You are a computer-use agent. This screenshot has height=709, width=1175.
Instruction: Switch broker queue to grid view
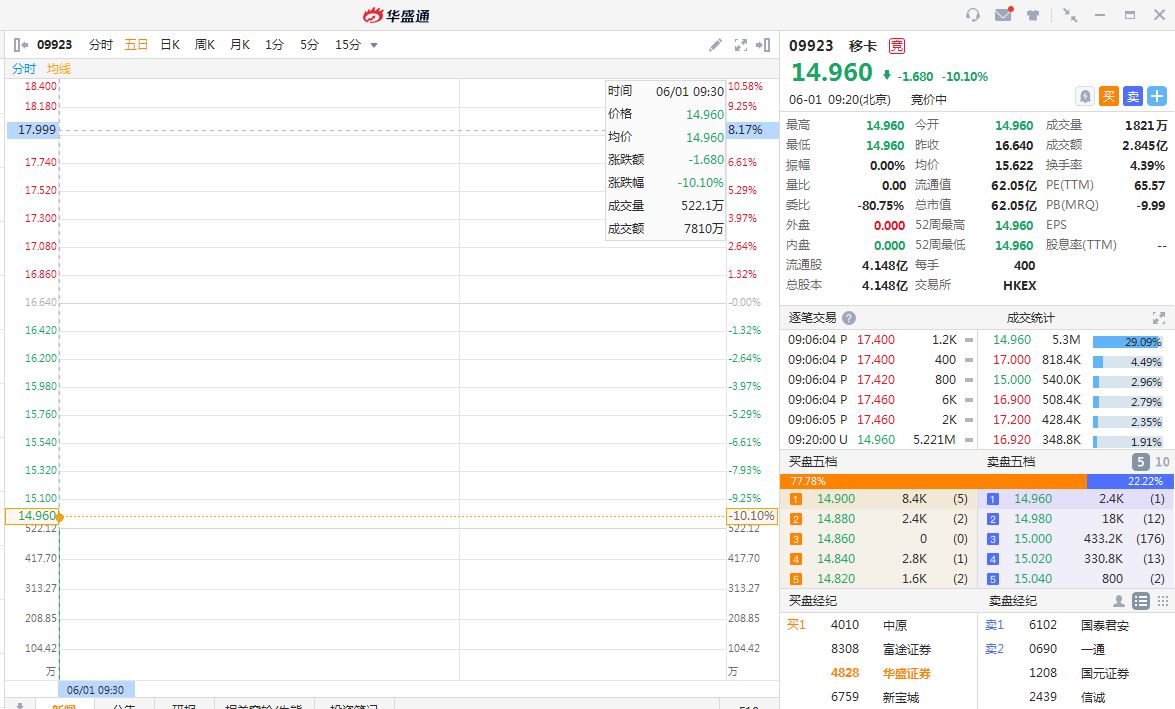click(1162, 601)
